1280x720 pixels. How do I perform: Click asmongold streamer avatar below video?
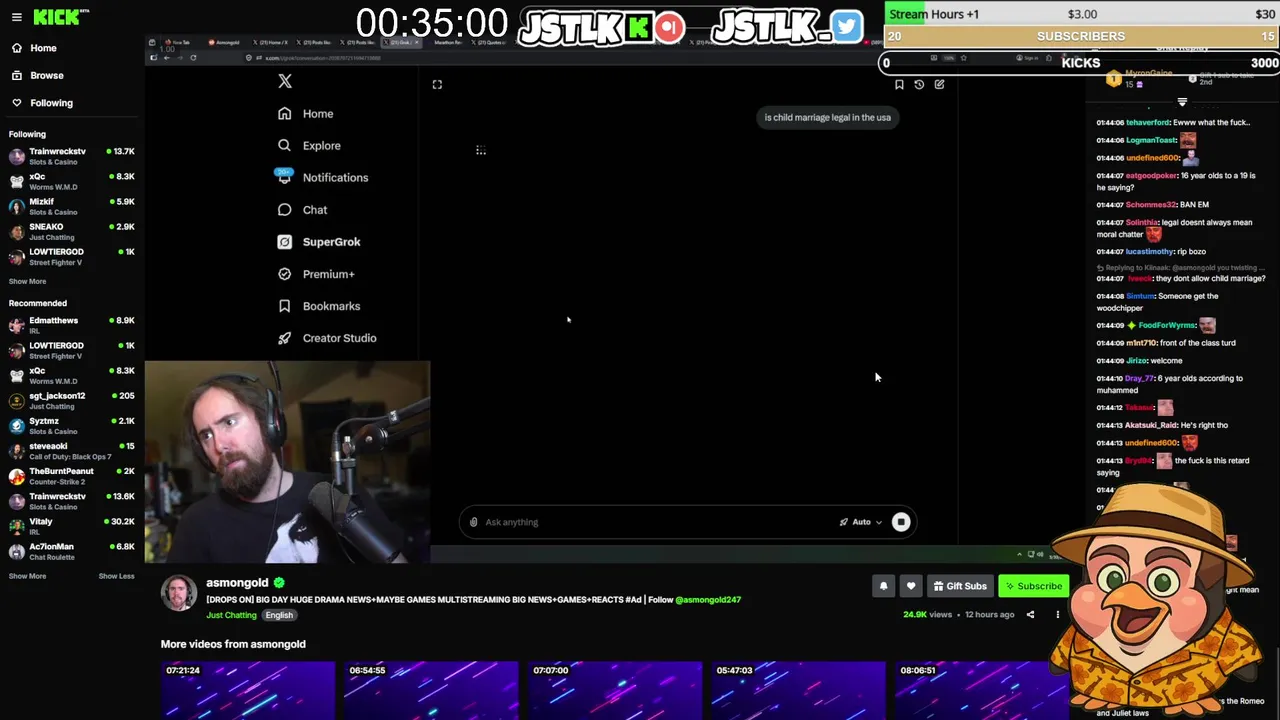tap(179, 593)
